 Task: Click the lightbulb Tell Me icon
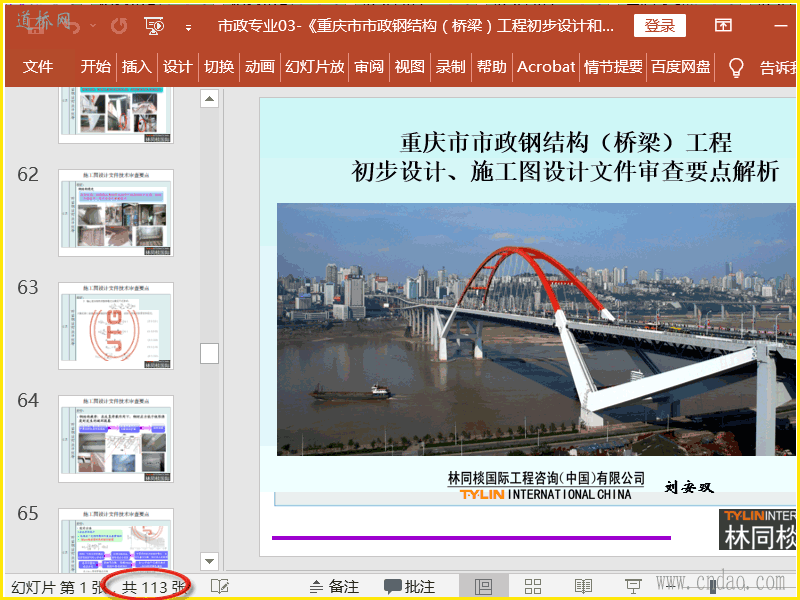736,67
